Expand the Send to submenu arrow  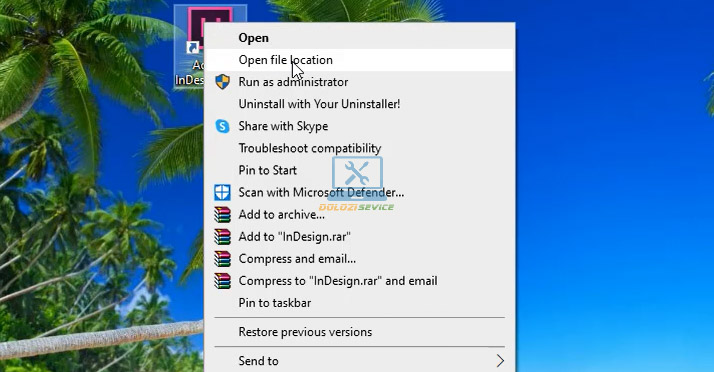click(x=500, y=361)
